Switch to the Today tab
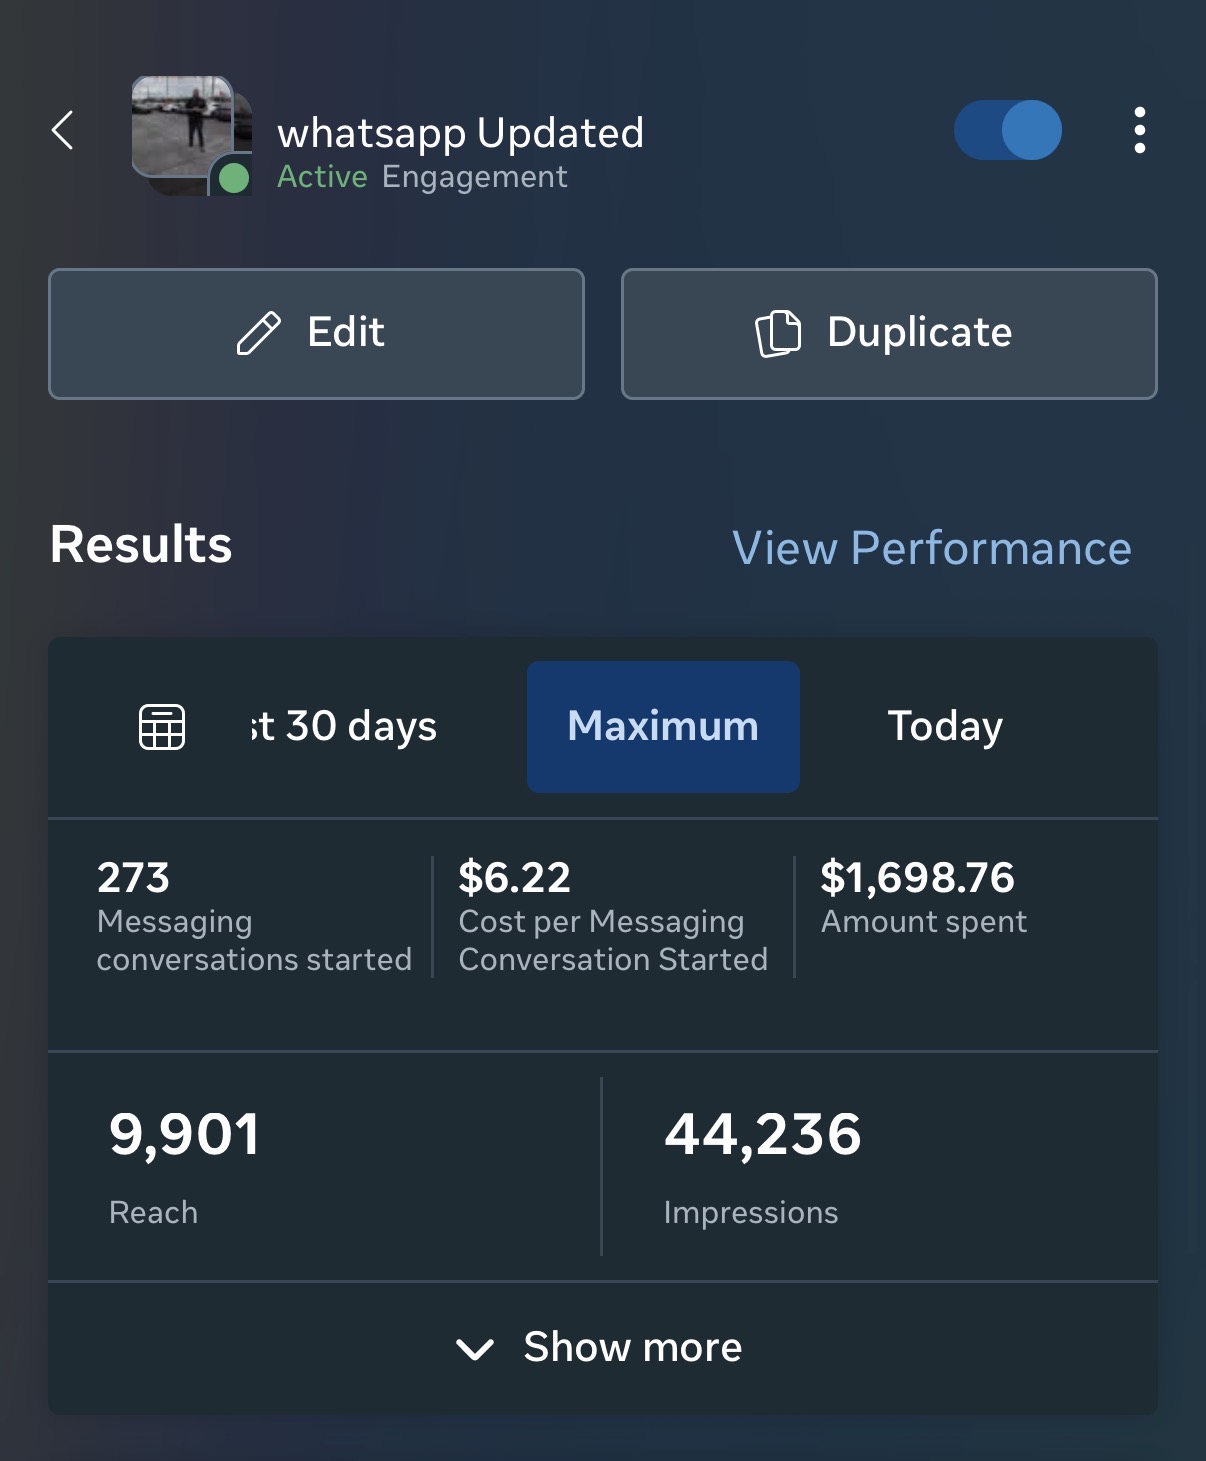The image size is (1206, 1461). pyautogui.click(x=945, y=726)
